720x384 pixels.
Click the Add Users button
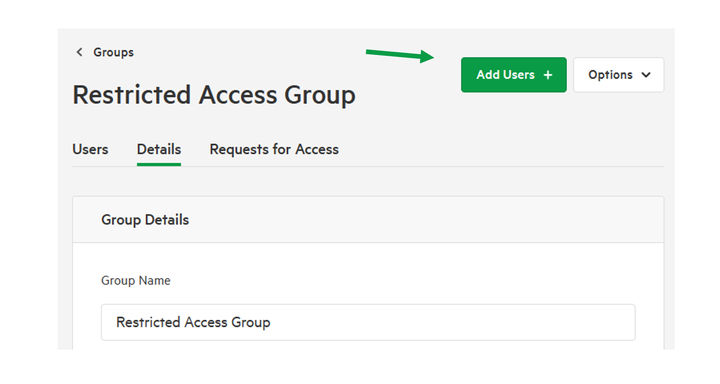514,75
